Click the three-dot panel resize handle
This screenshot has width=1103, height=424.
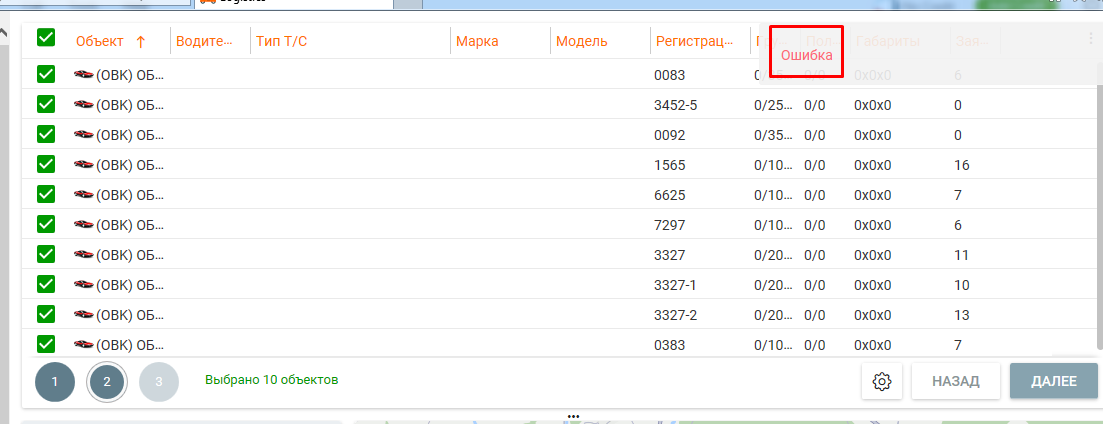click(x=573, y=415)
